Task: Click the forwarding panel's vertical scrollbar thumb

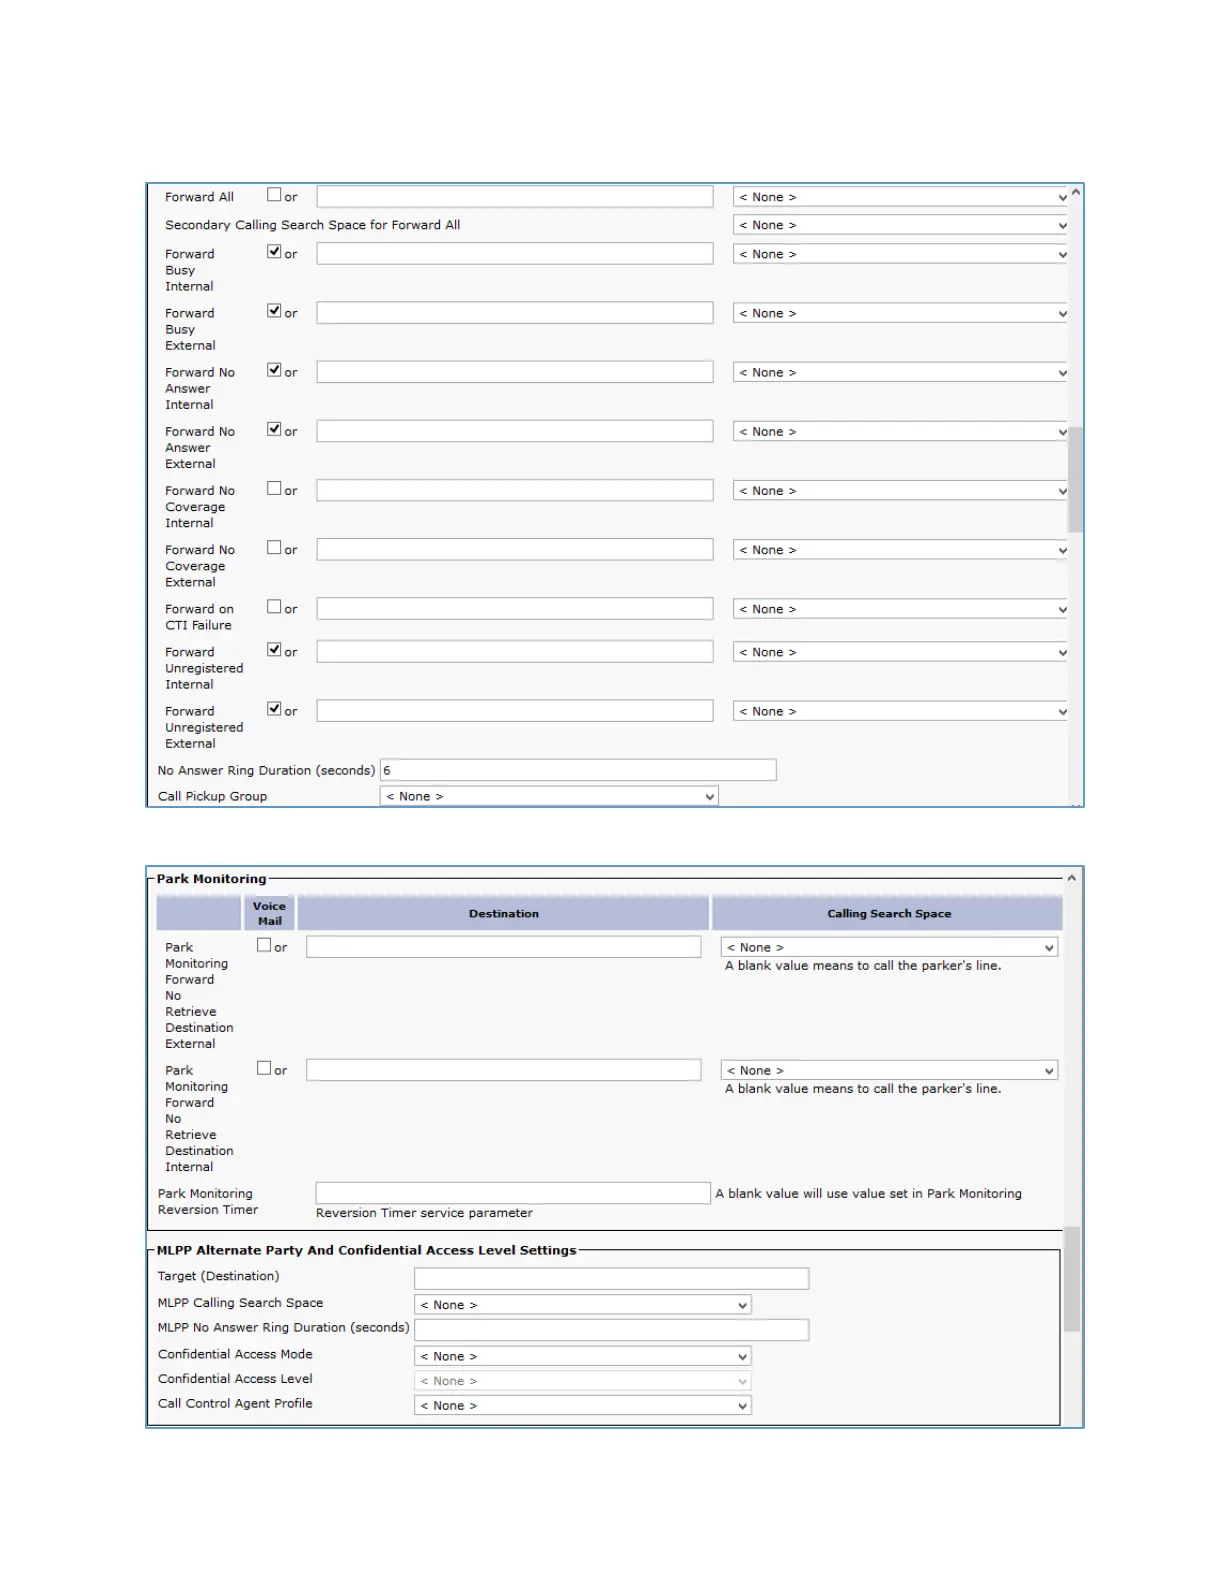Action: [1076, 479]
